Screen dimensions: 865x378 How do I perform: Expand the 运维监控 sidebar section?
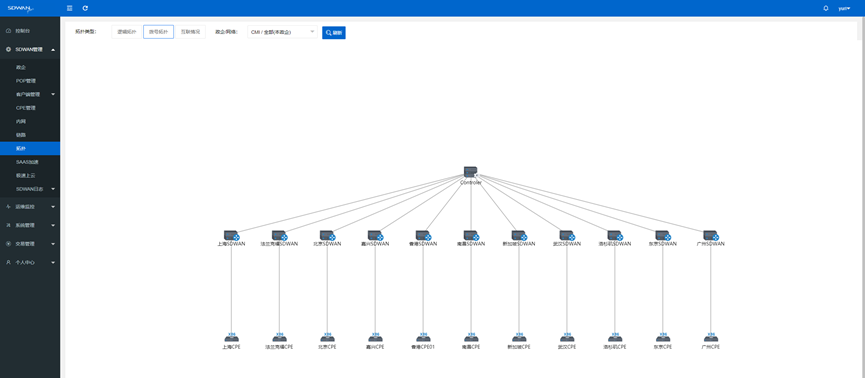[x=30, y=206]
